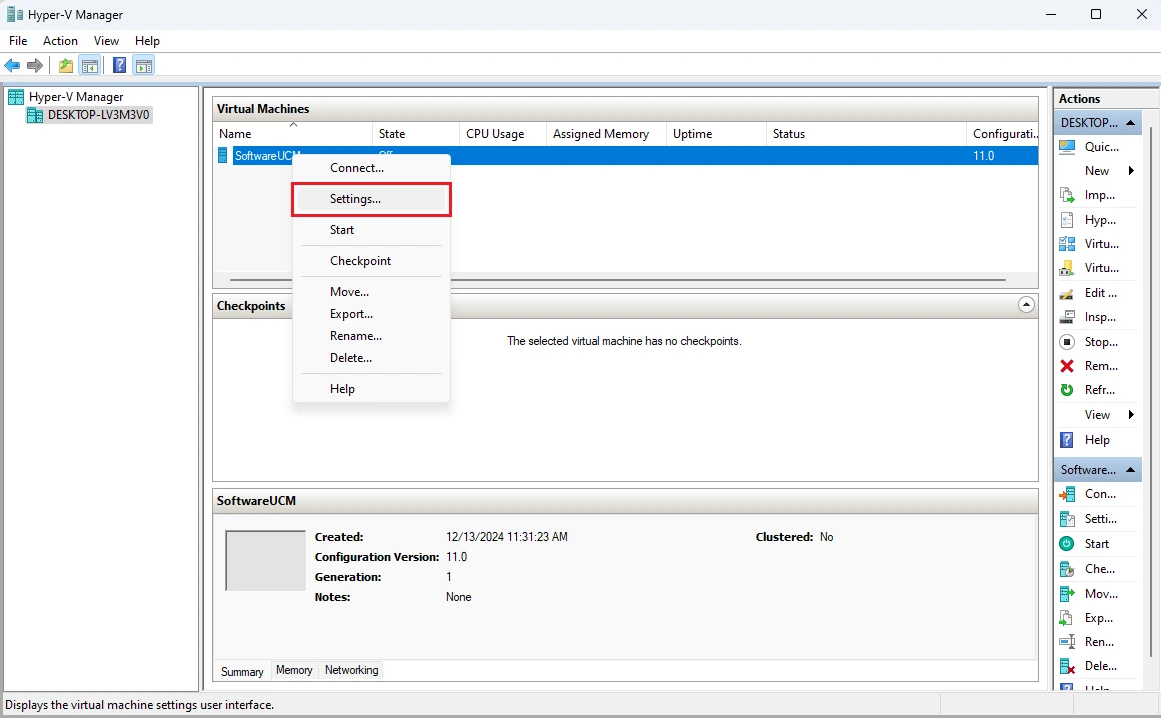Sort by Assigned Memory column header
The height and width of the screenshot is (718, 1161).
pos(606,134)
